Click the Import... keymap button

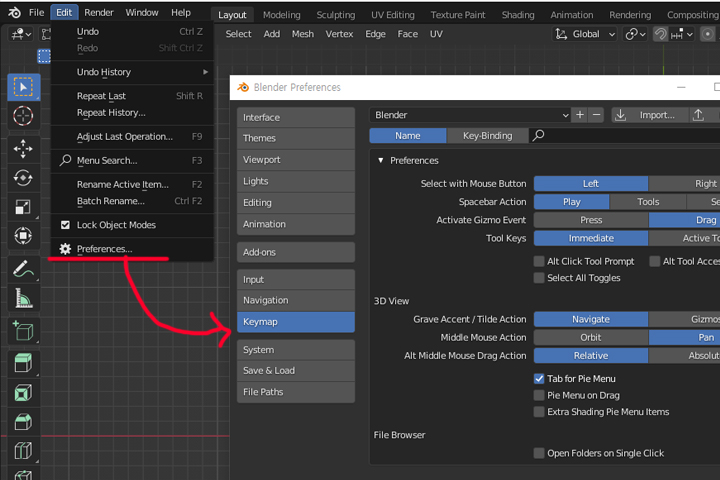pyautogui.click(x=650, y=115)
